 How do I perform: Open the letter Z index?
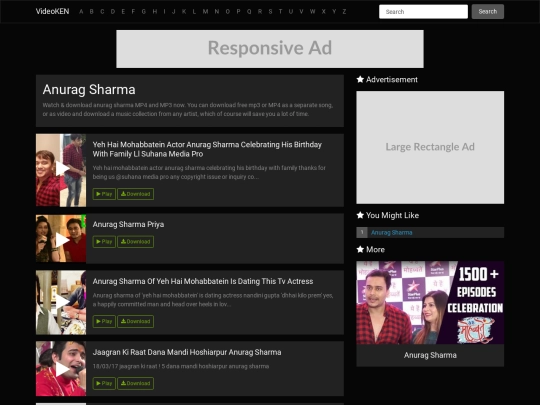click(344, 11)
